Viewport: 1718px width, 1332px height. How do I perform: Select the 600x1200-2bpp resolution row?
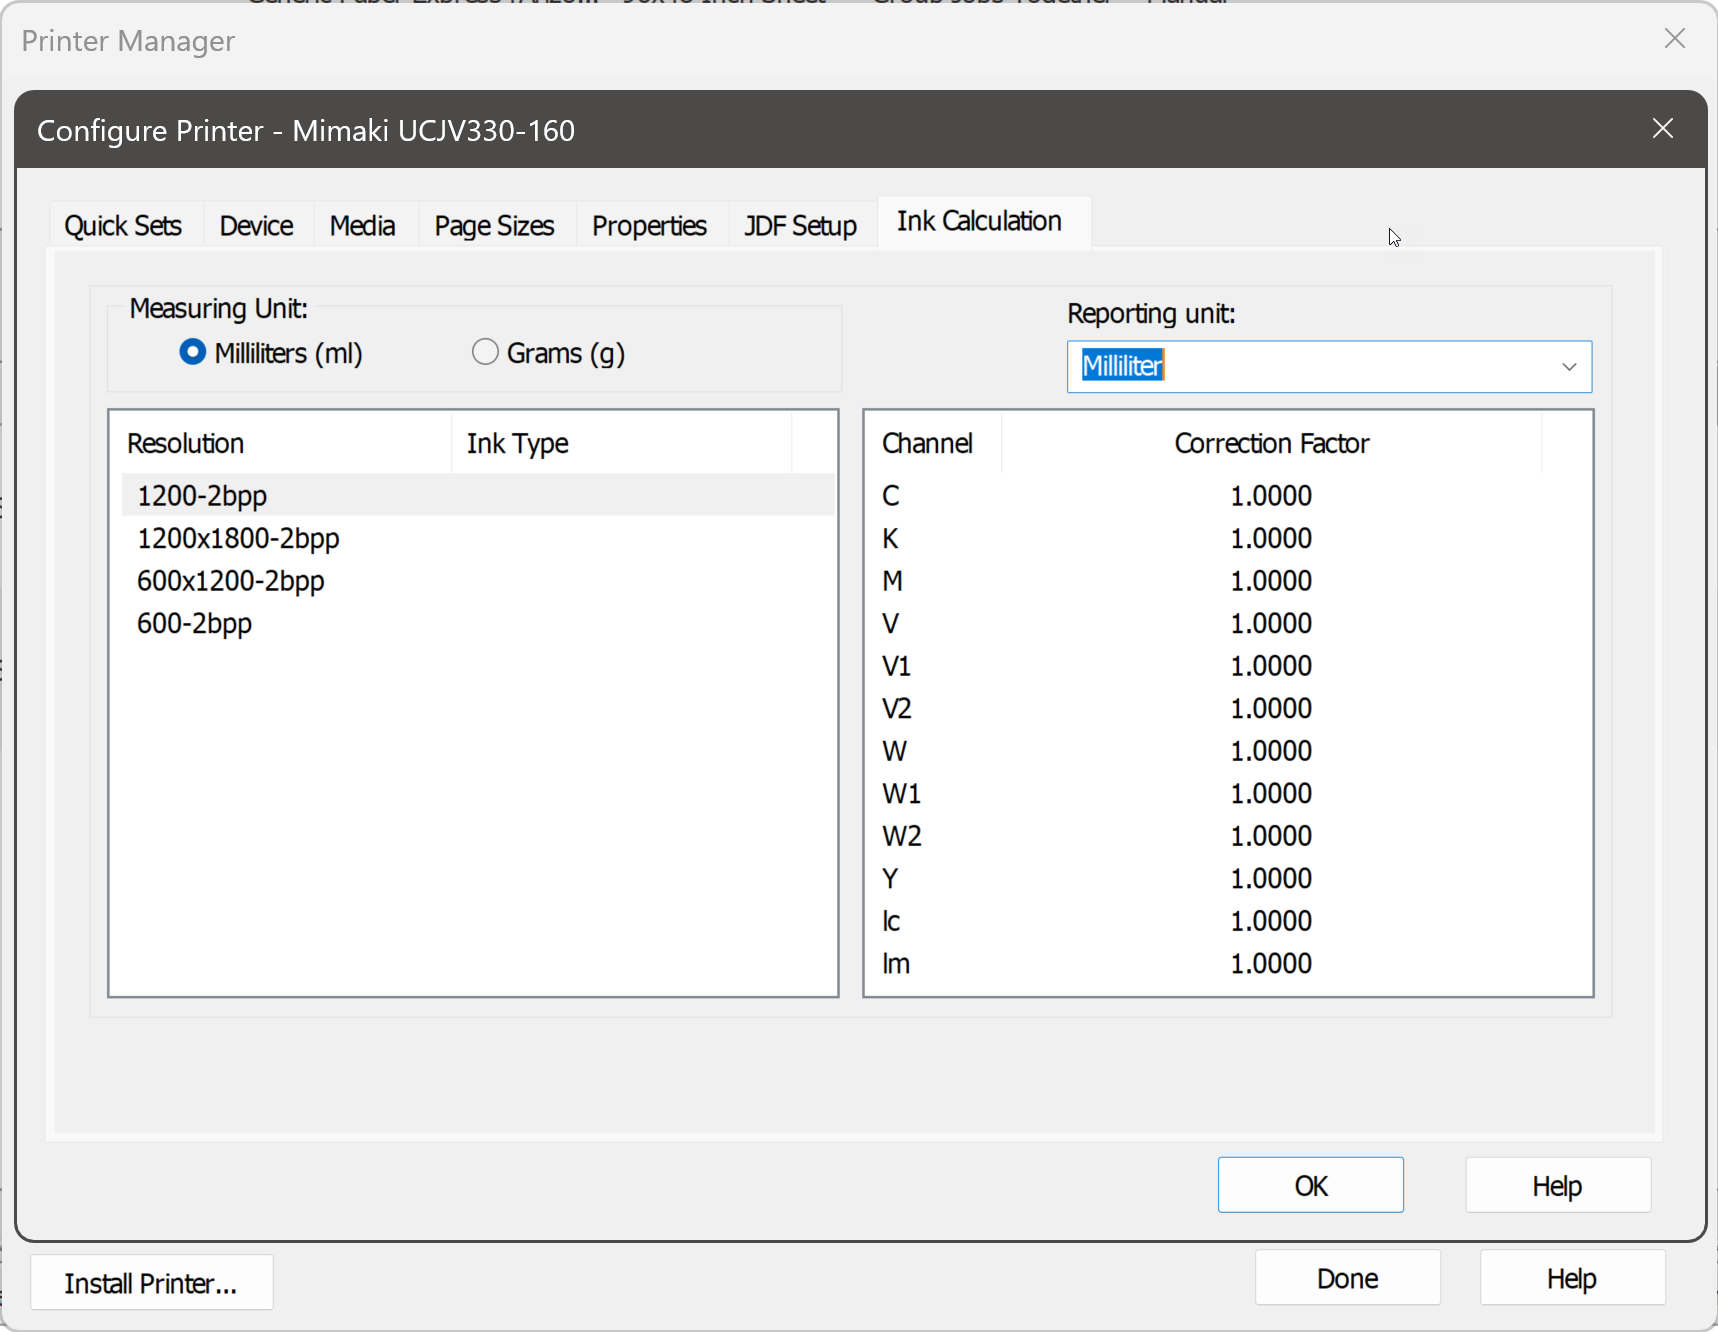(x=478, y=581)
